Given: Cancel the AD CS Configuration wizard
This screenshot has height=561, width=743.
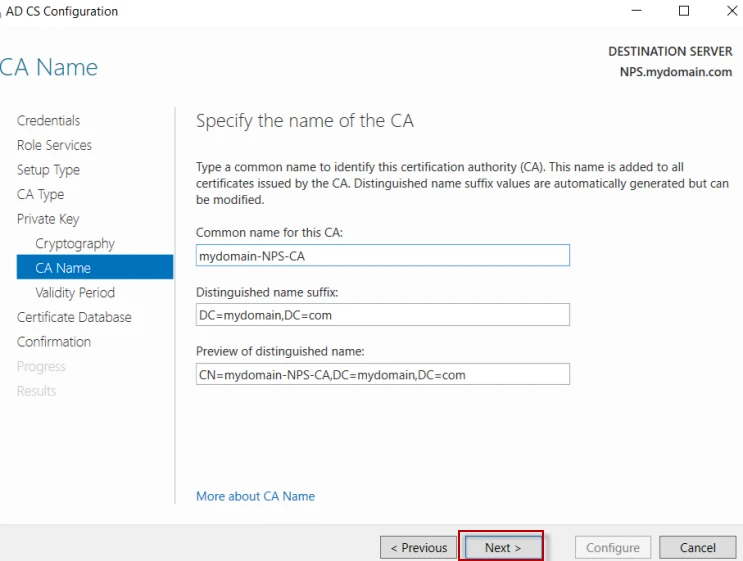Looking at the screenshot, I should click(697, 548).
